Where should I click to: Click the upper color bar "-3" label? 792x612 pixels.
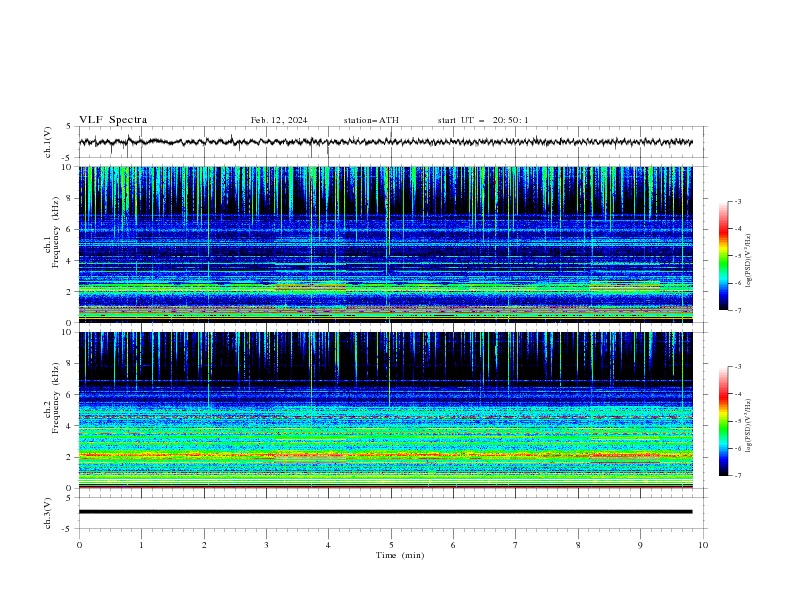coord(737,201)
